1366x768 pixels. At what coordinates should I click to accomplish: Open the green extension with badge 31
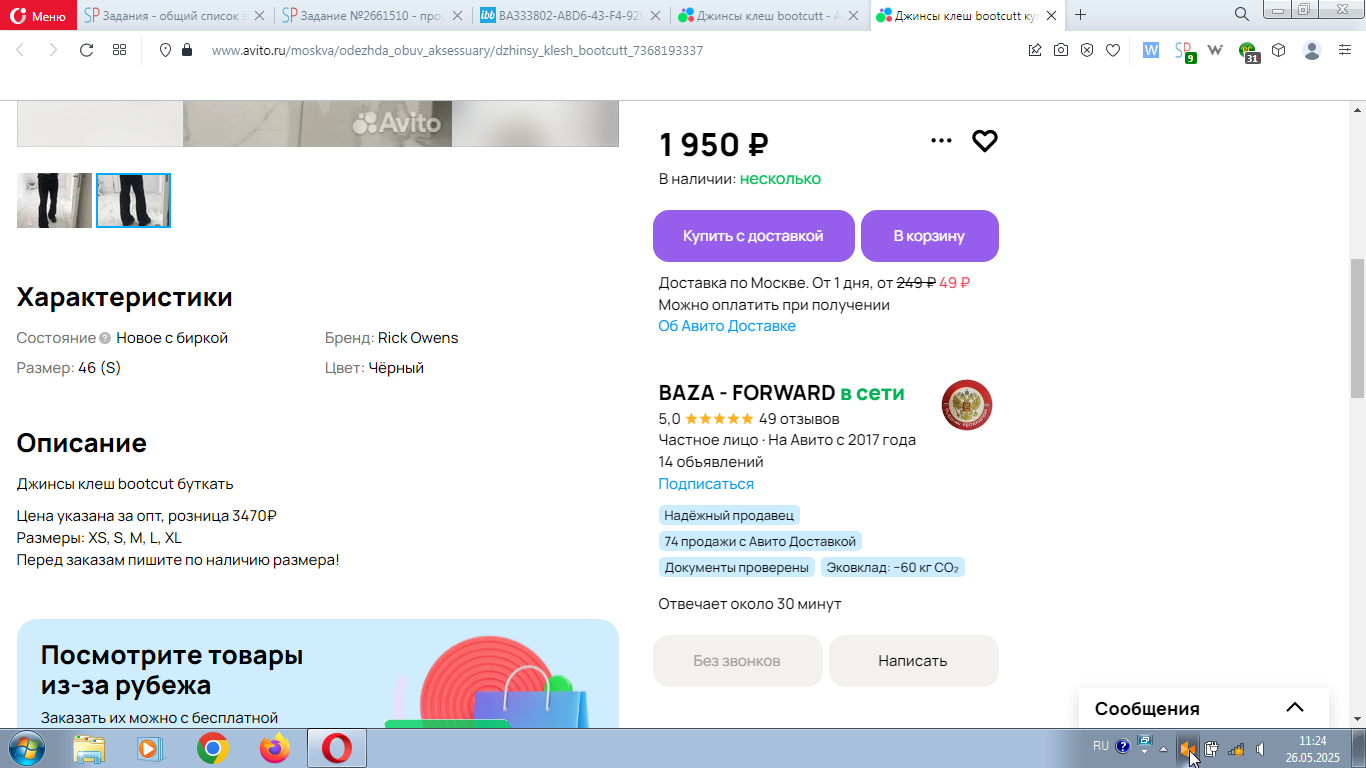click(x=1248, y=52)
